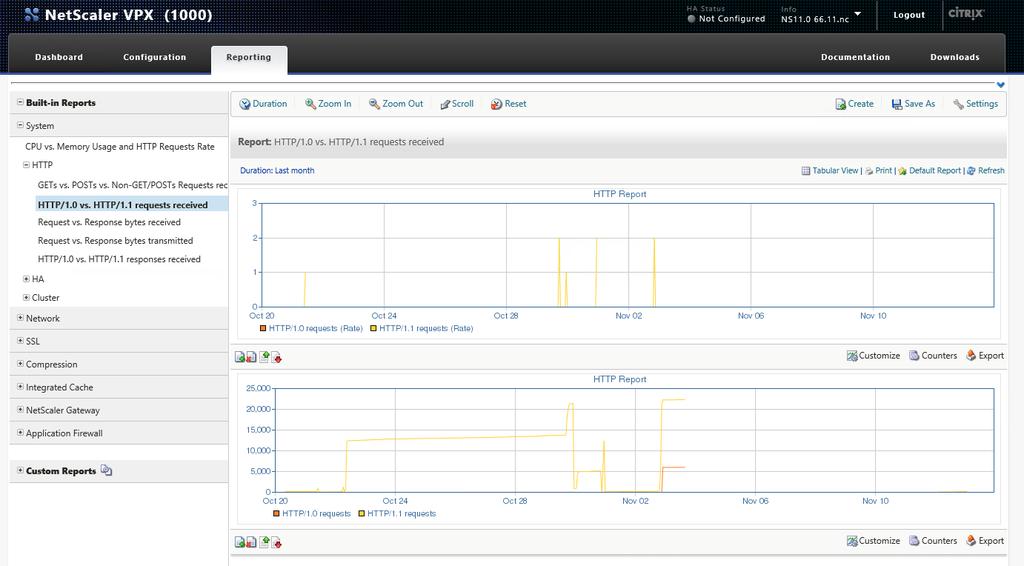This screenshot has width=1024, height=566.
Task: Click Duration: Last month link
Action: pyautogui.click(x=277, y=170)
